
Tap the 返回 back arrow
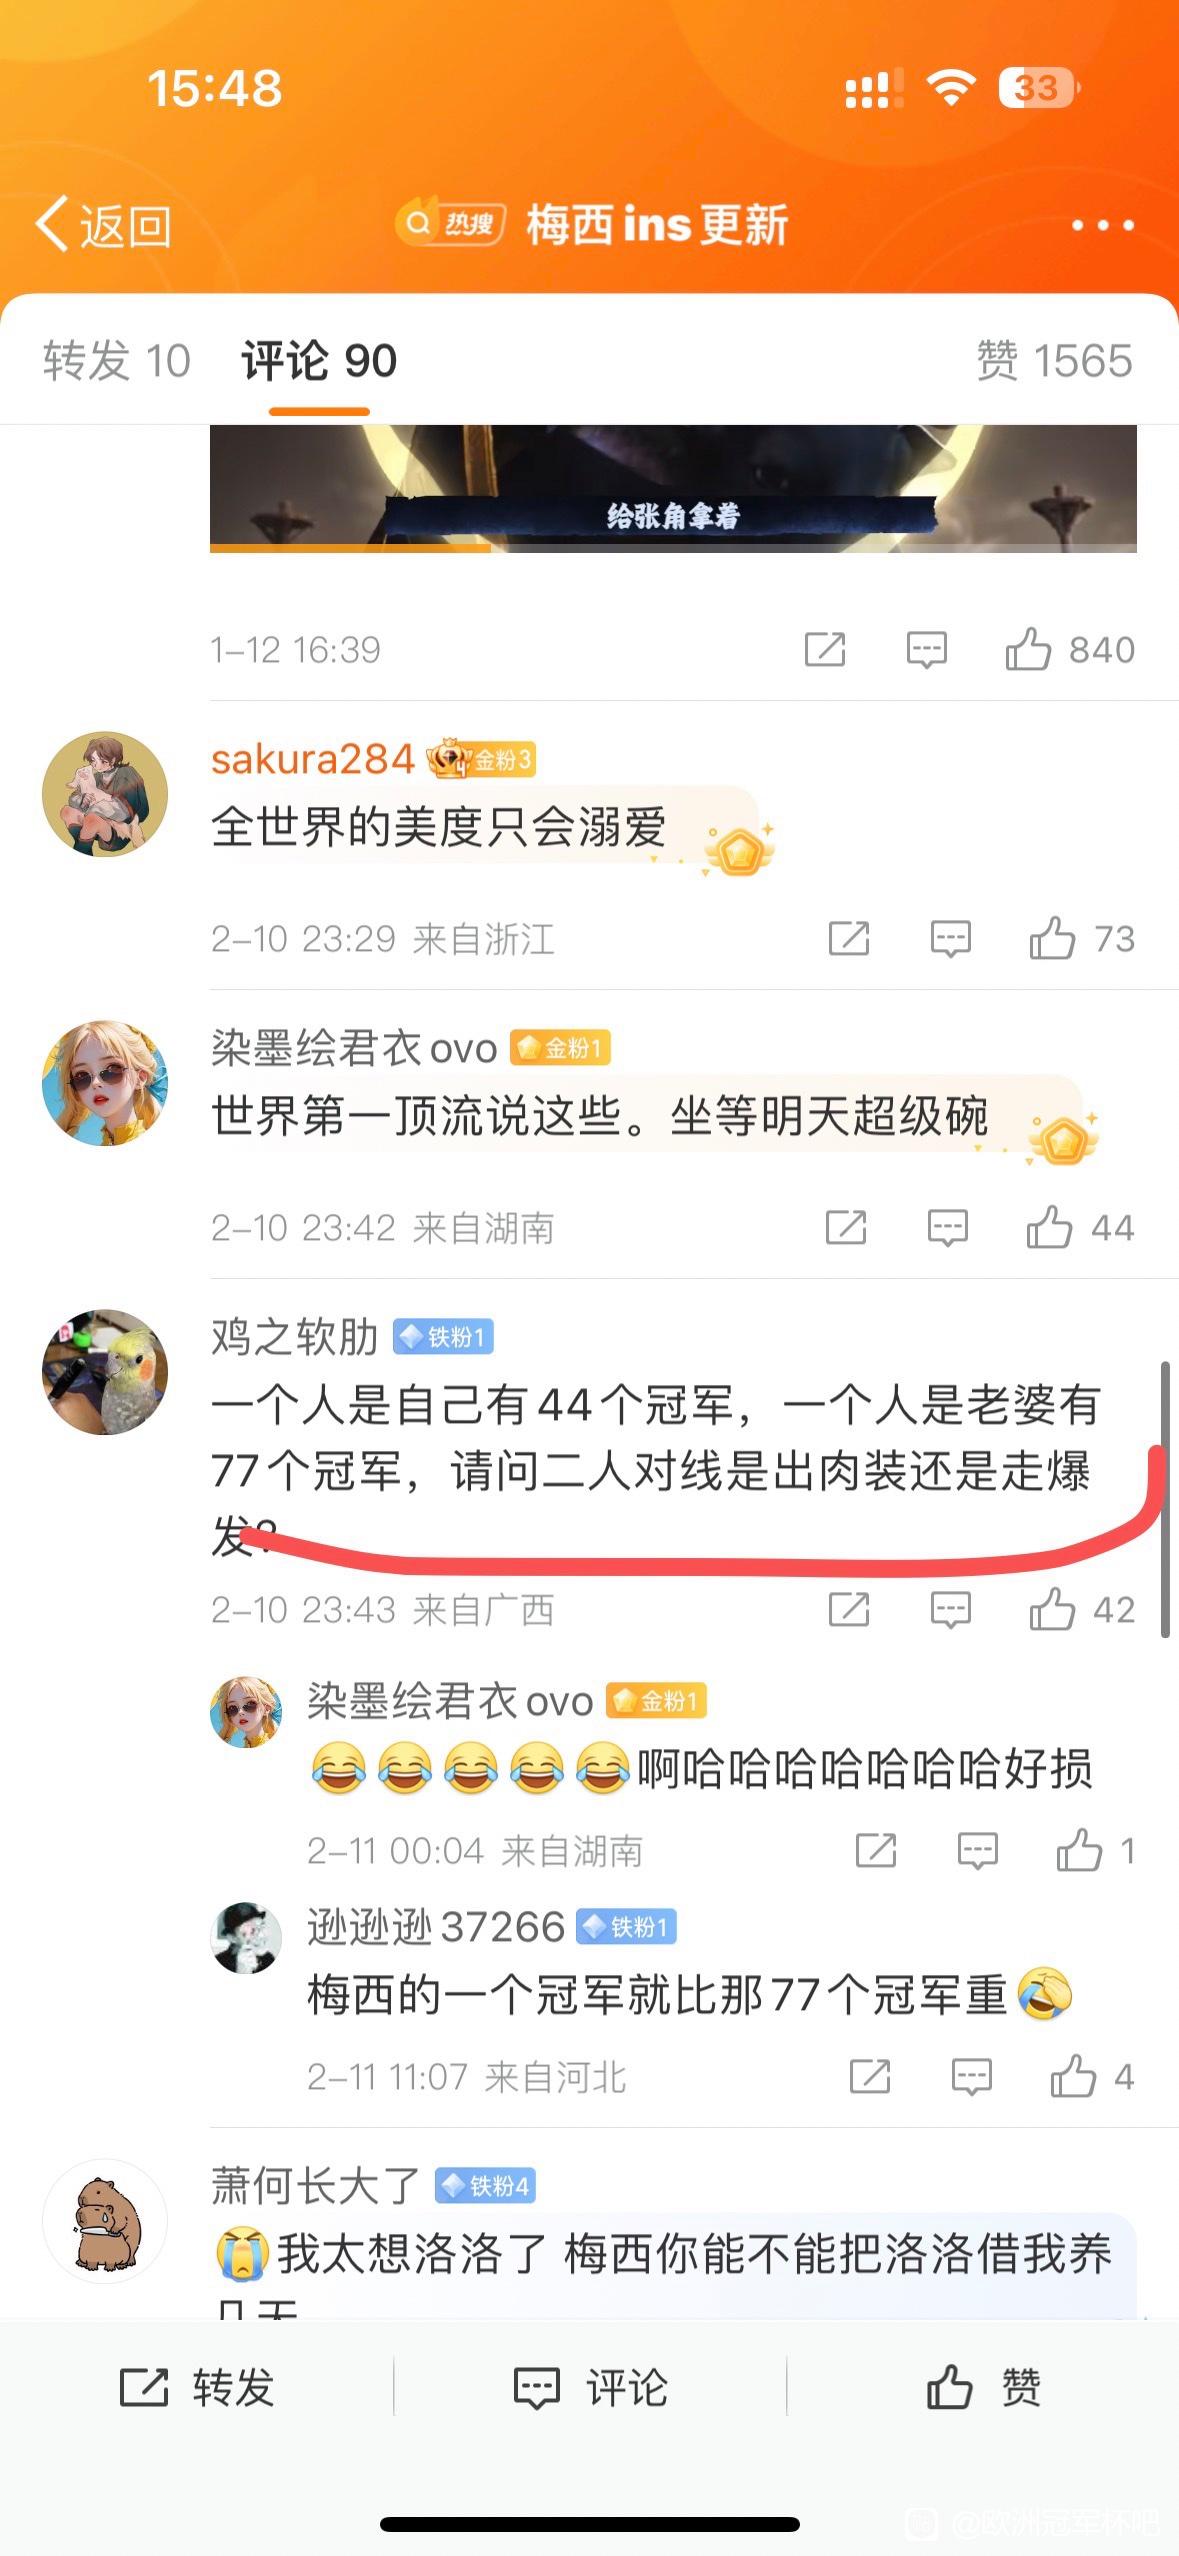click(103, 225)
